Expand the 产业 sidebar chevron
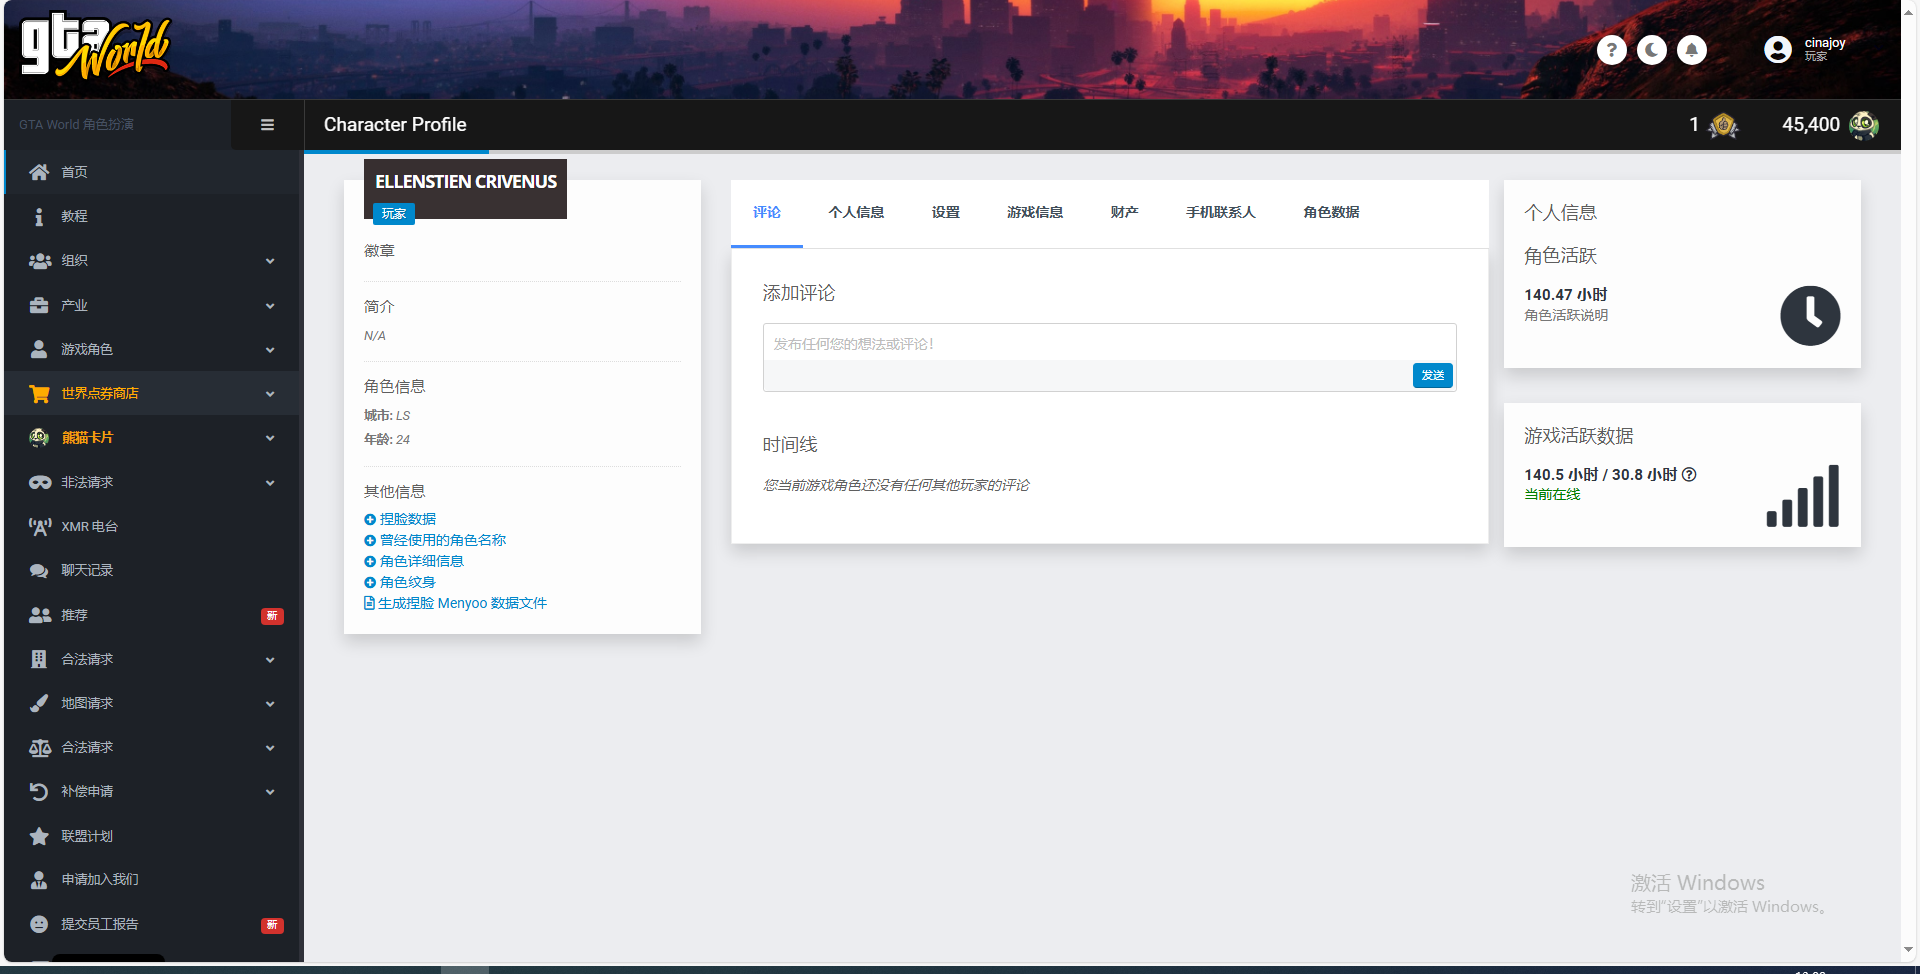 click(270, 306)
